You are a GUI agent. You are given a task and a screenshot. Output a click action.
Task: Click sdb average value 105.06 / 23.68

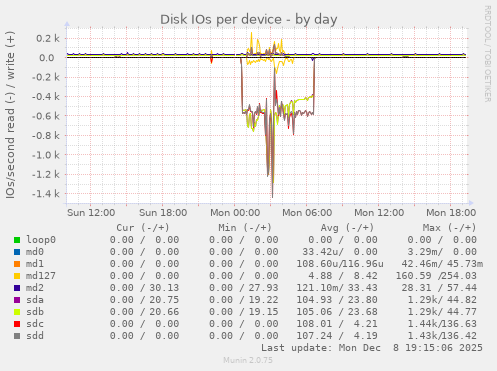[x=337, y=312]
